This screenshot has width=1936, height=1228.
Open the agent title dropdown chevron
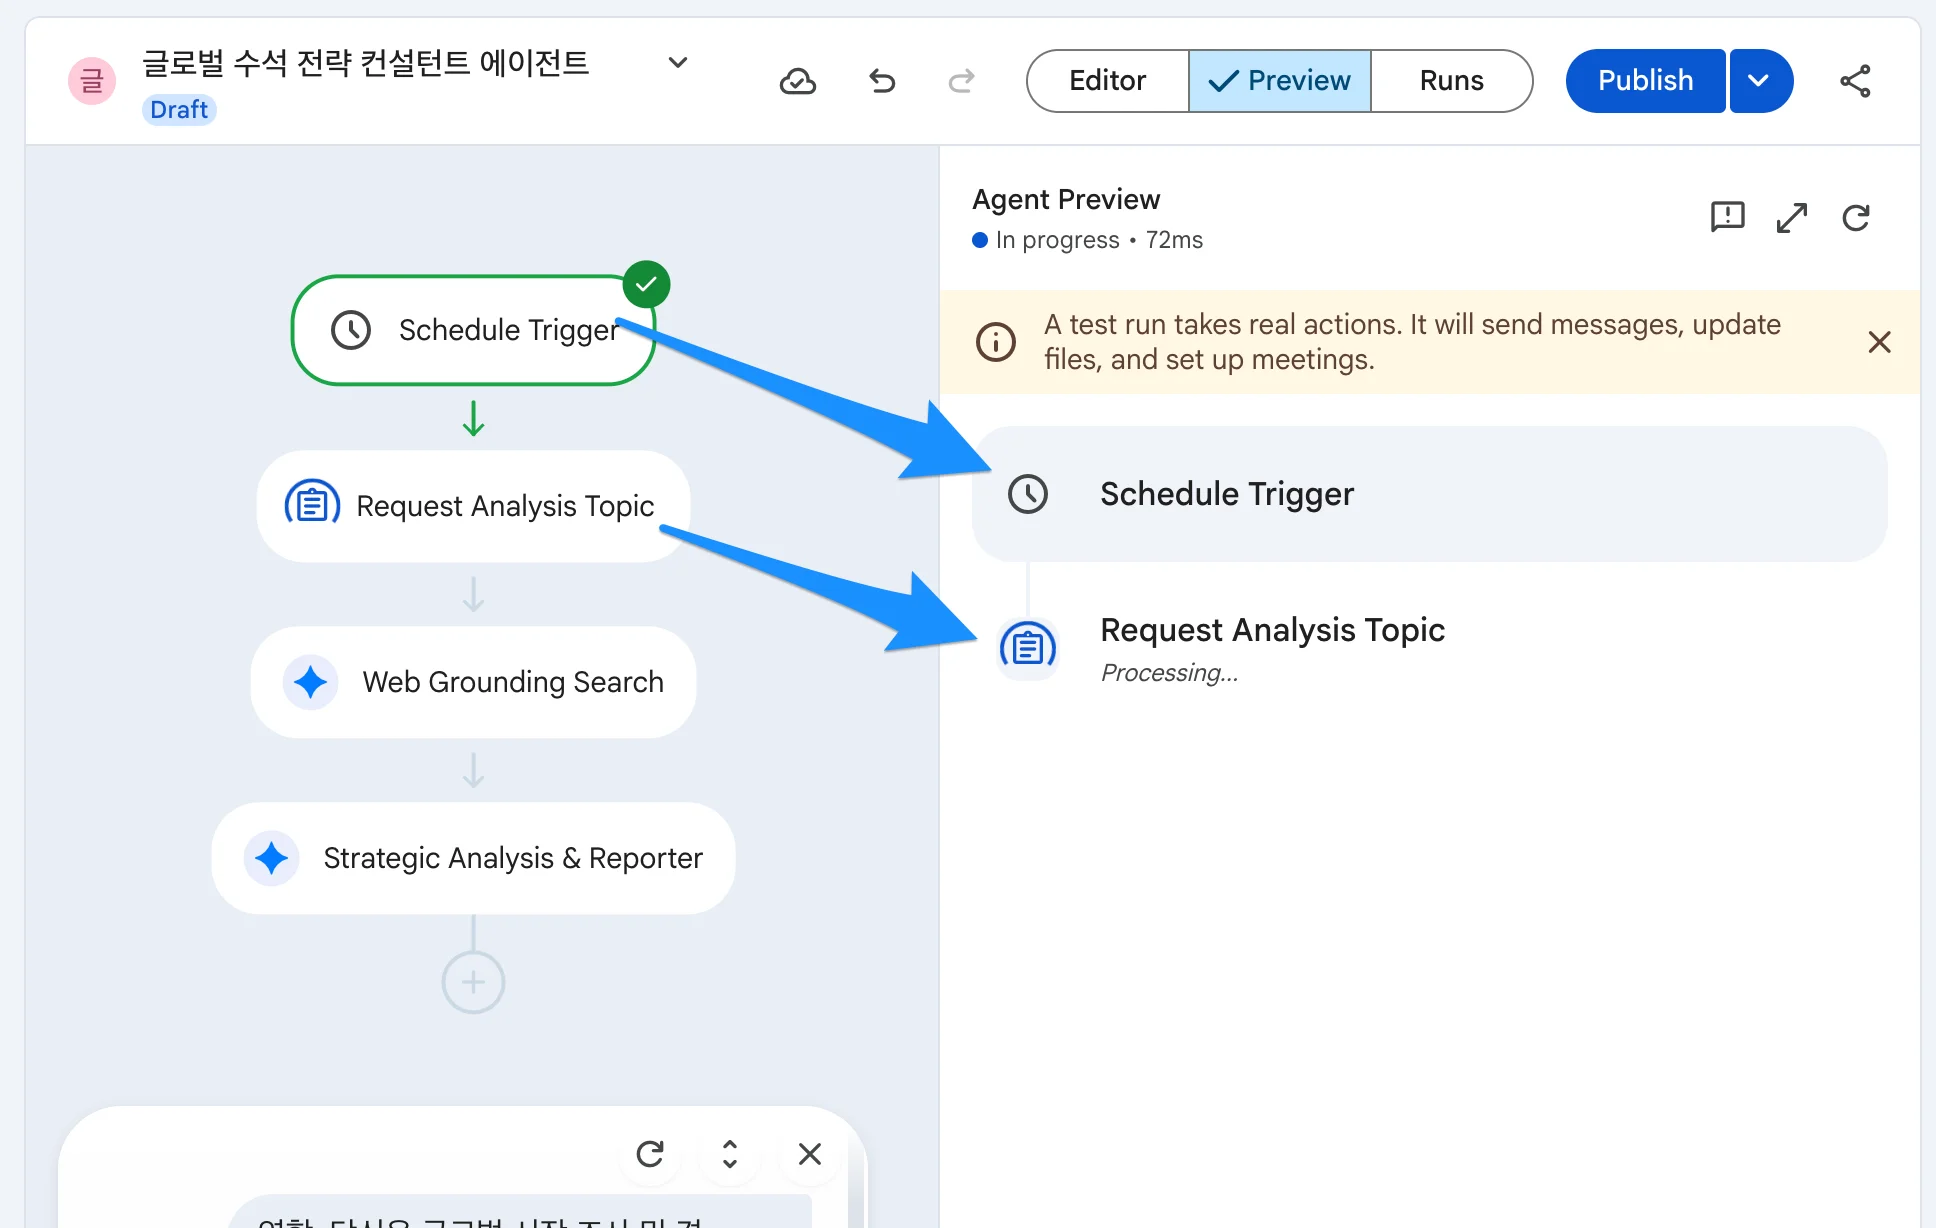pos(678,62)
